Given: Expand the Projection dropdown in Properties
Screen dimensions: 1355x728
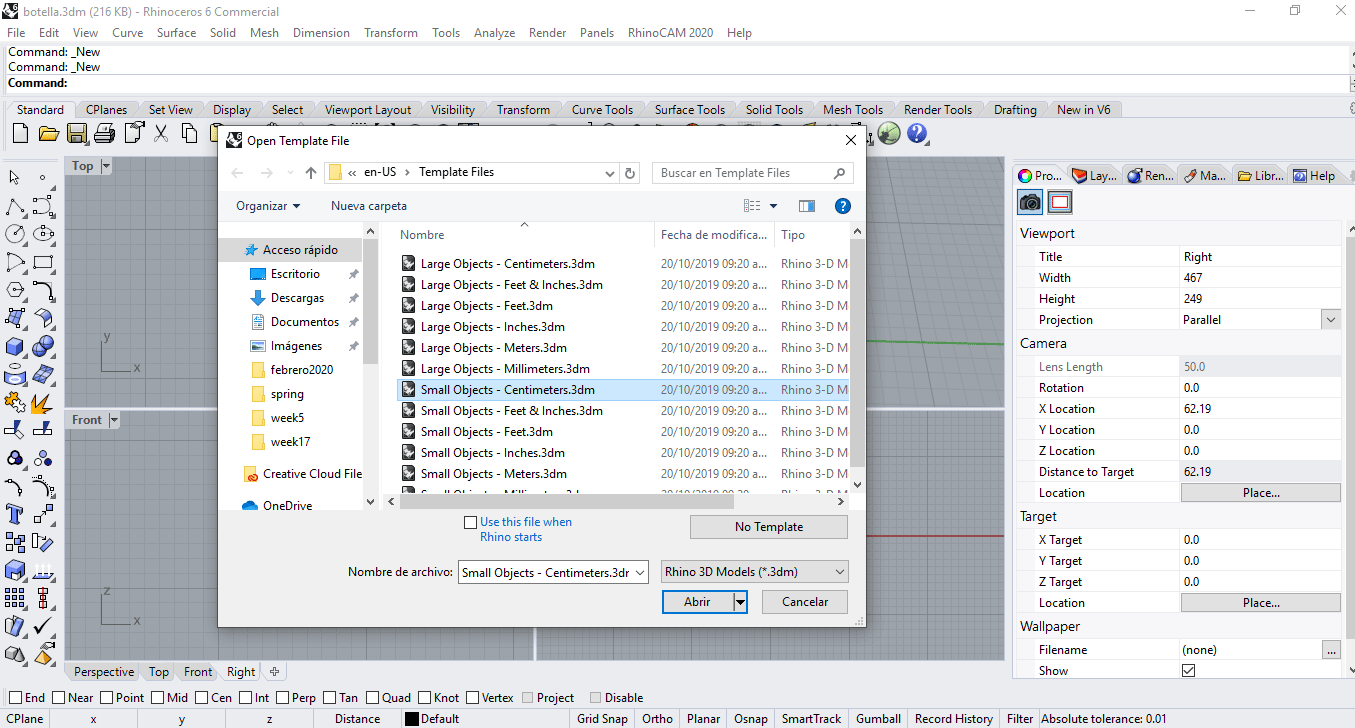Looking at the screenshot, I should pos(1330,320).
